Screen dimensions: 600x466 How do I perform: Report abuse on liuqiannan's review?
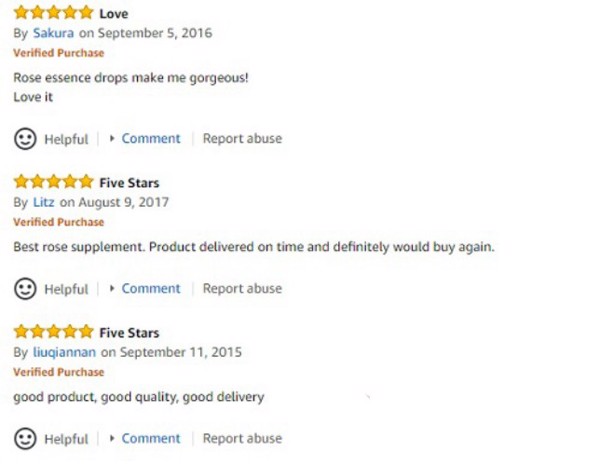coord(242,438)
